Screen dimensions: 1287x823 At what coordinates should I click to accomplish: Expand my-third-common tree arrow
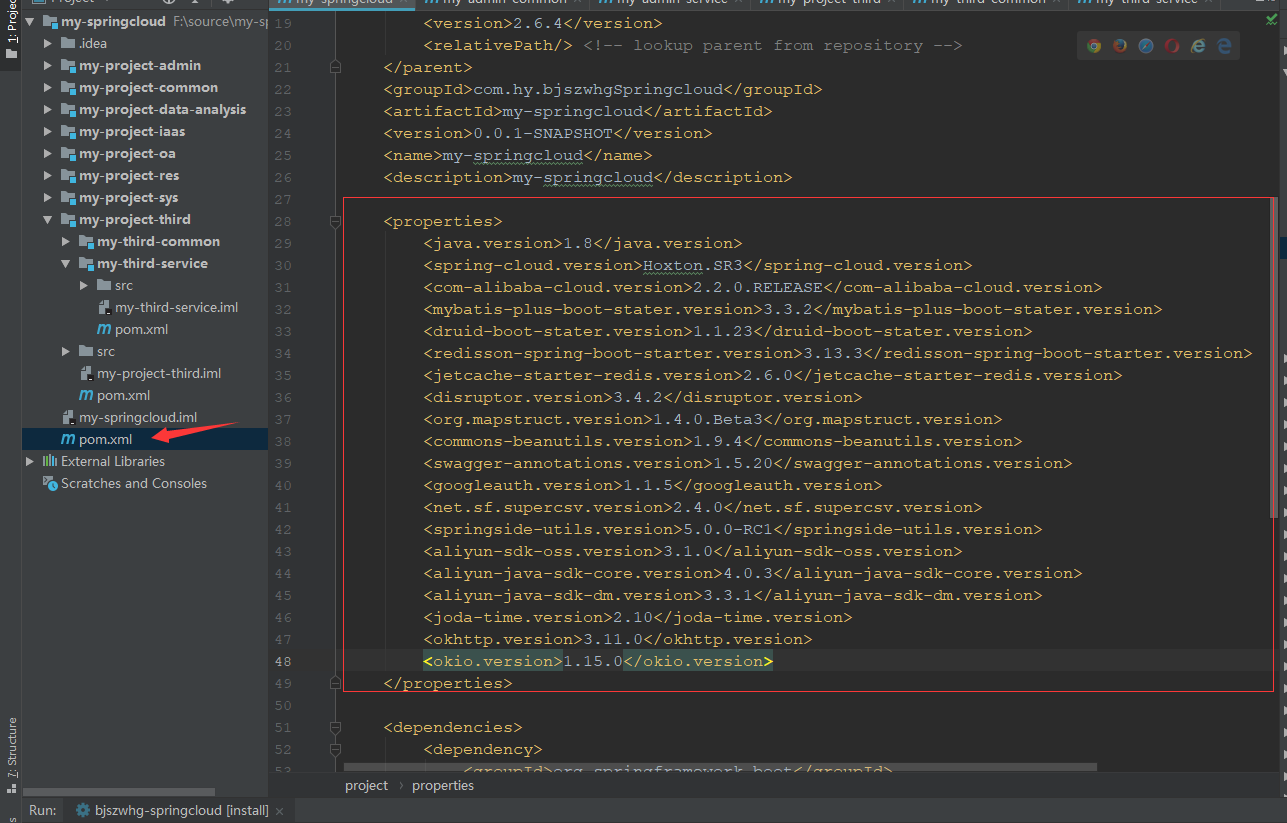pyautogui.click(x=66, y=241)
